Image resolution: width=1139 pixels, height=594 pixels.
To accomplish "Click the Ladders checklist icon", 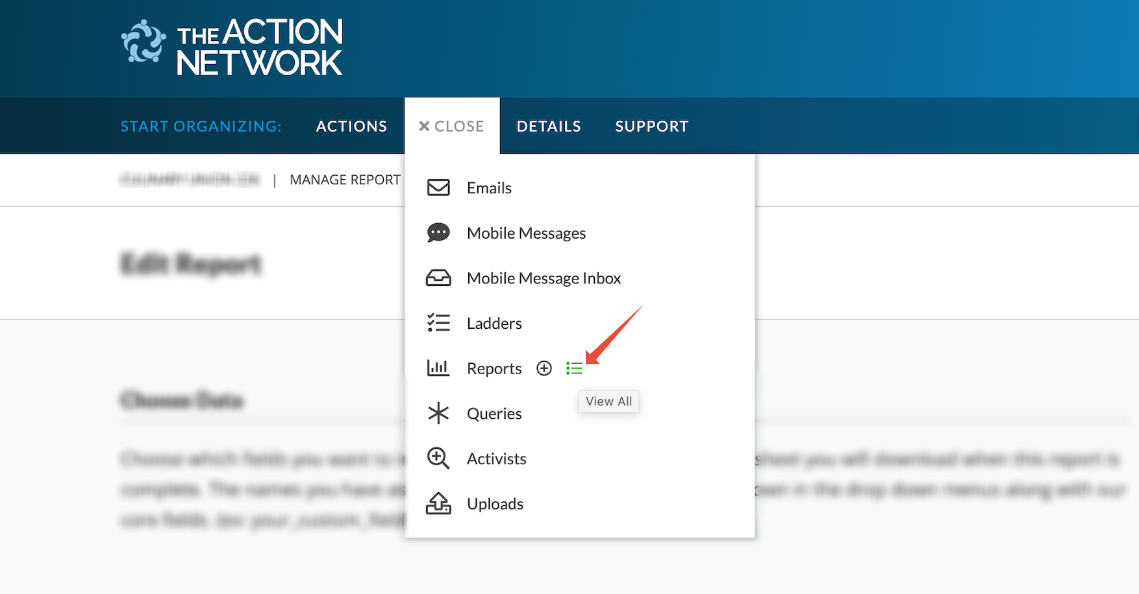I will (438, 323).
